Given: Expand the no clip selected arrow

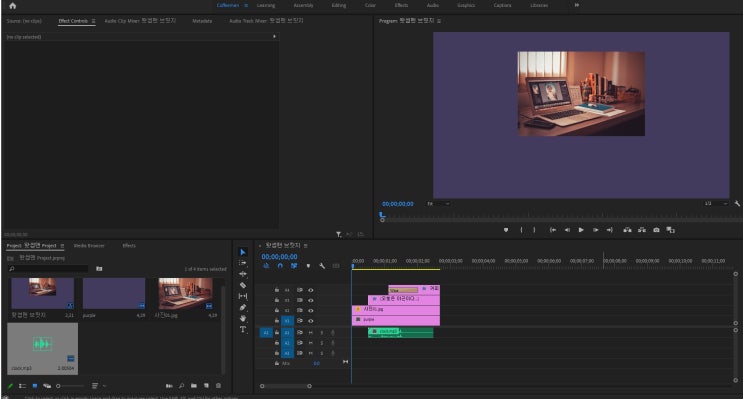Looking at the screenshot, I should pyautogui.click(x=274, y=36).
